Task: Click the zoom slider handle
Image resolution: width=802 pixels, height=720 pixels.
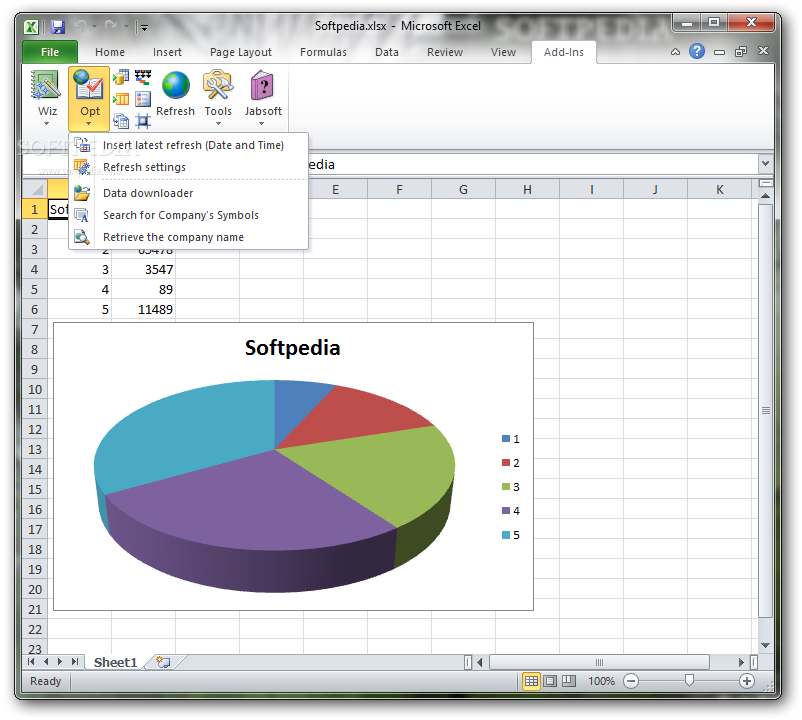Action: 689,681
